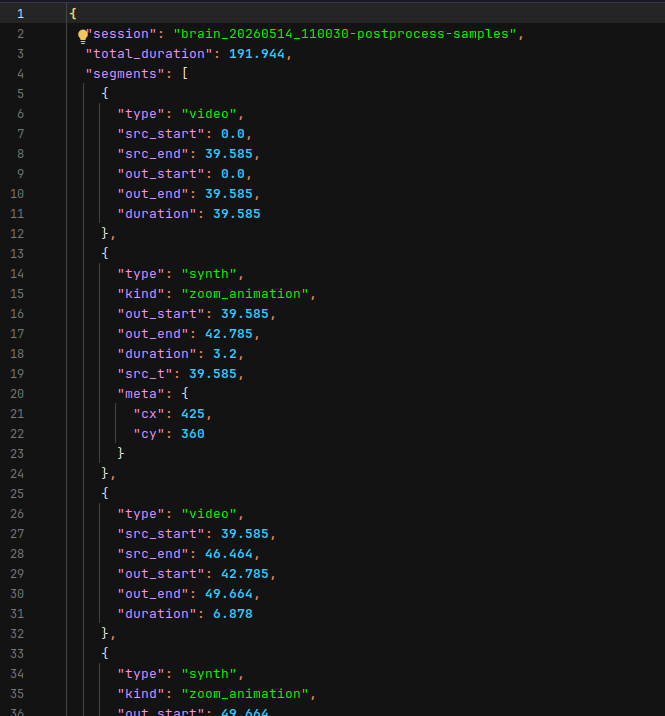665x716 pixels.
Task: Click src_end value 46.464
Action: pyautogui.click(x=229, y=554)
